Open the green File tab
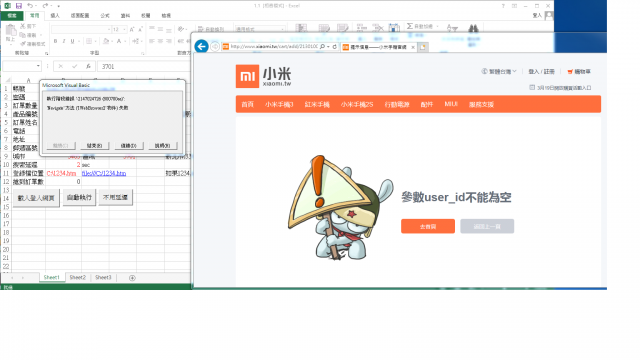Viewport: 640px width, 360px height. (x=12, y=16)
